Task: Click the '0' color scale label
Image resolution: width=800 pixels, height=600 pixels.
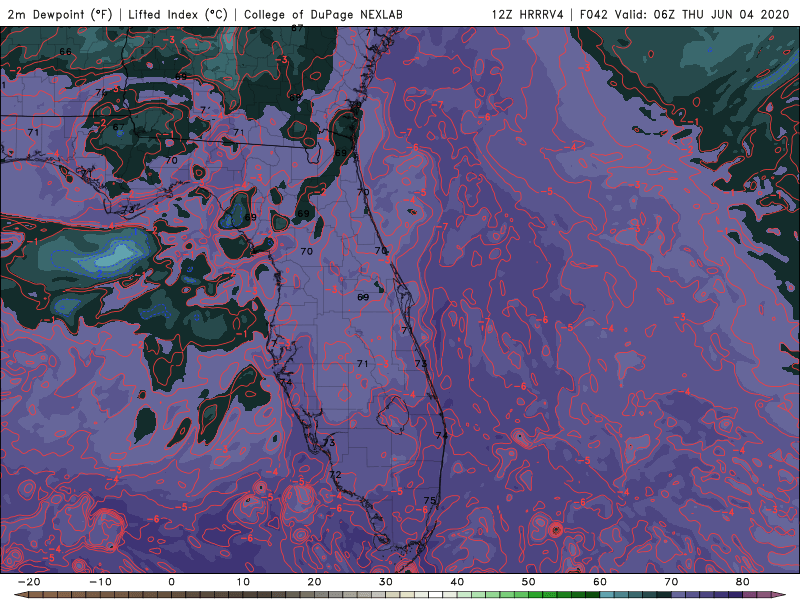Action: [171, 582]
